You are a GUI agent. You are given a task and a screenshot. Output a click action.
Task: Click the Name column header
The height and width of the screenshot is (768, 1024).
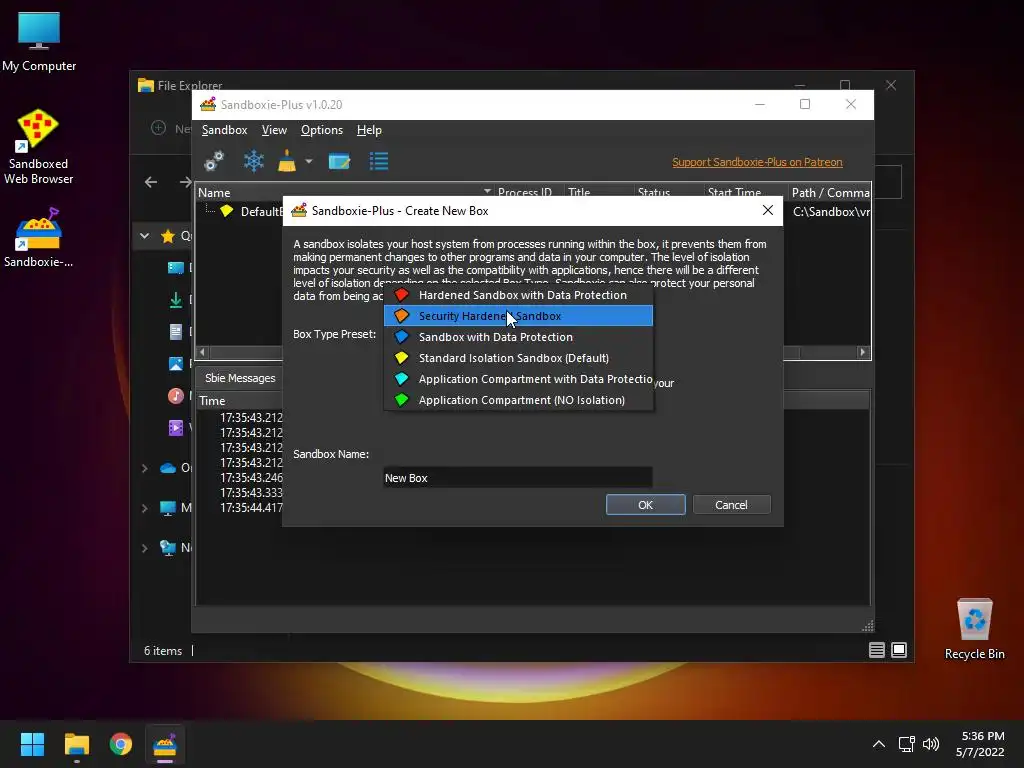point(214,193)
